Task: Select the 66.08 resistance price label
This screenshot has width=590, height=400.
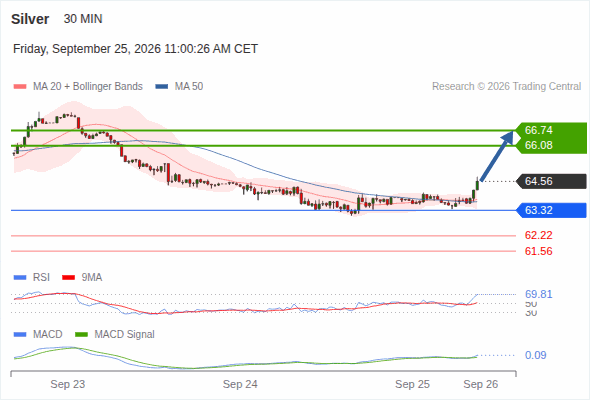Action: (538, 145)
